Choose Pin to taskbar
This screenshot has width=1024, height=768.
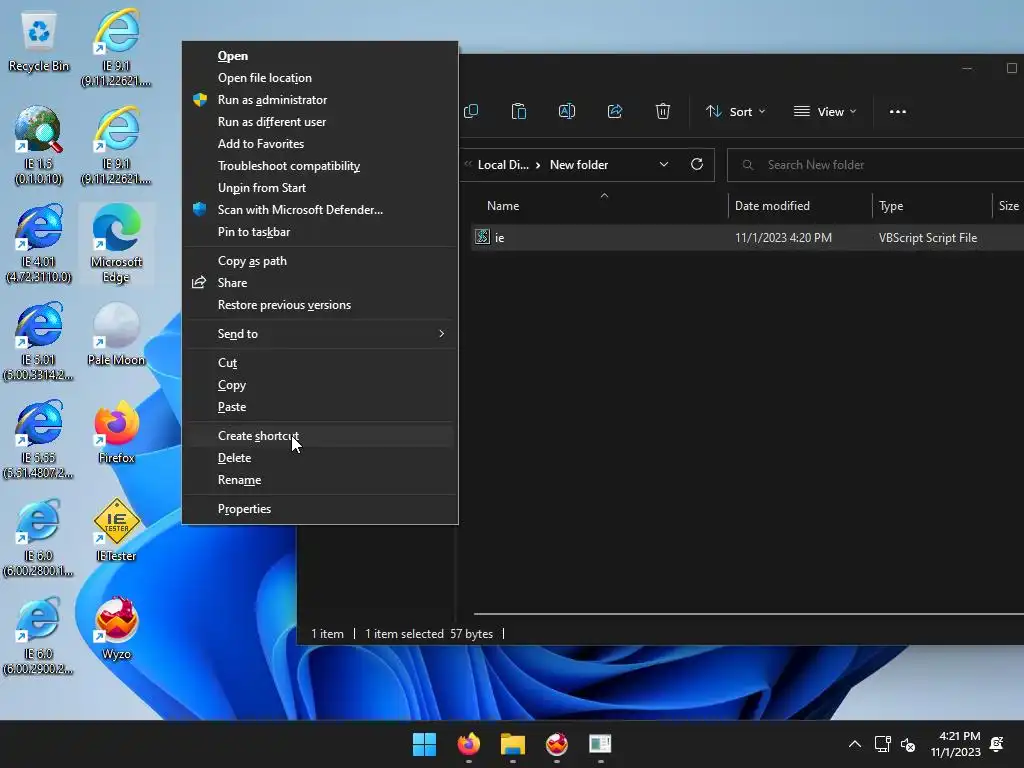pyautogui.click(x=320, y=232)
